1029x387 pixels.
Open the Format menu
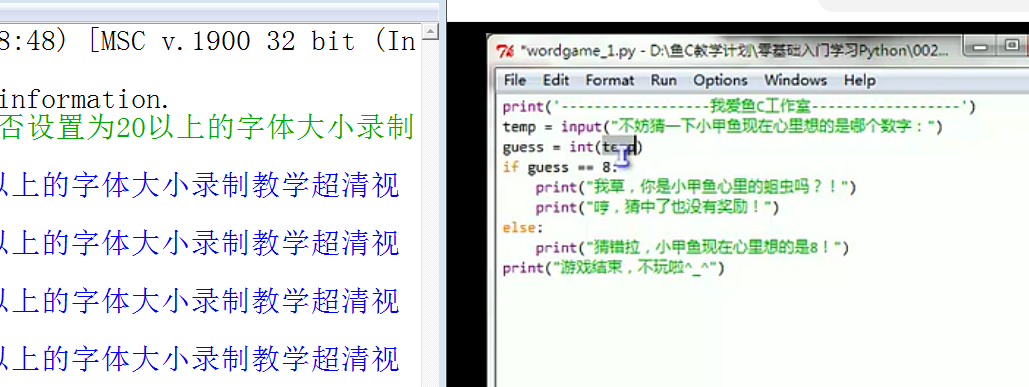tap(610, 80)
